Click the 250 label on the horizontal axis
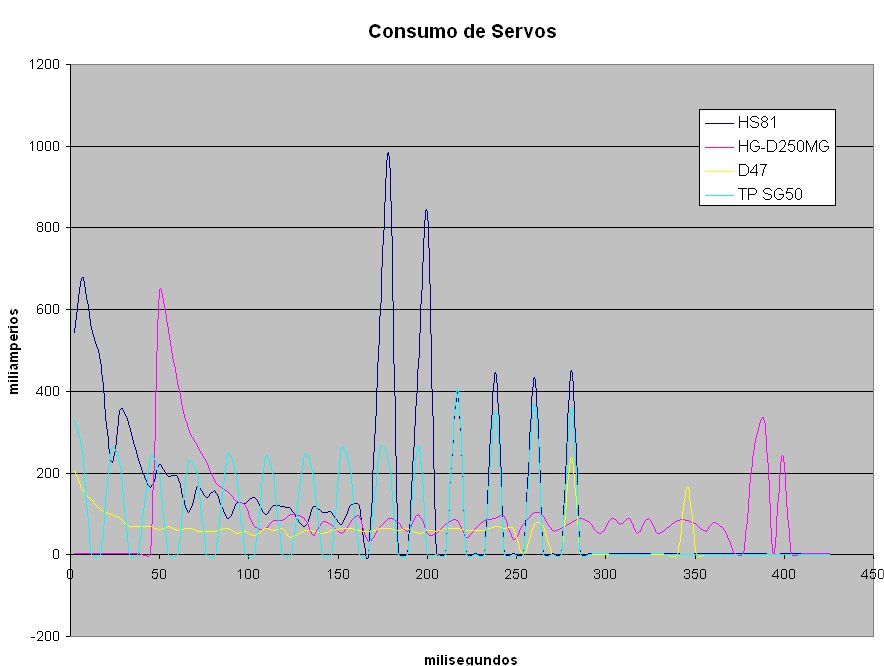 coord(516,574)
